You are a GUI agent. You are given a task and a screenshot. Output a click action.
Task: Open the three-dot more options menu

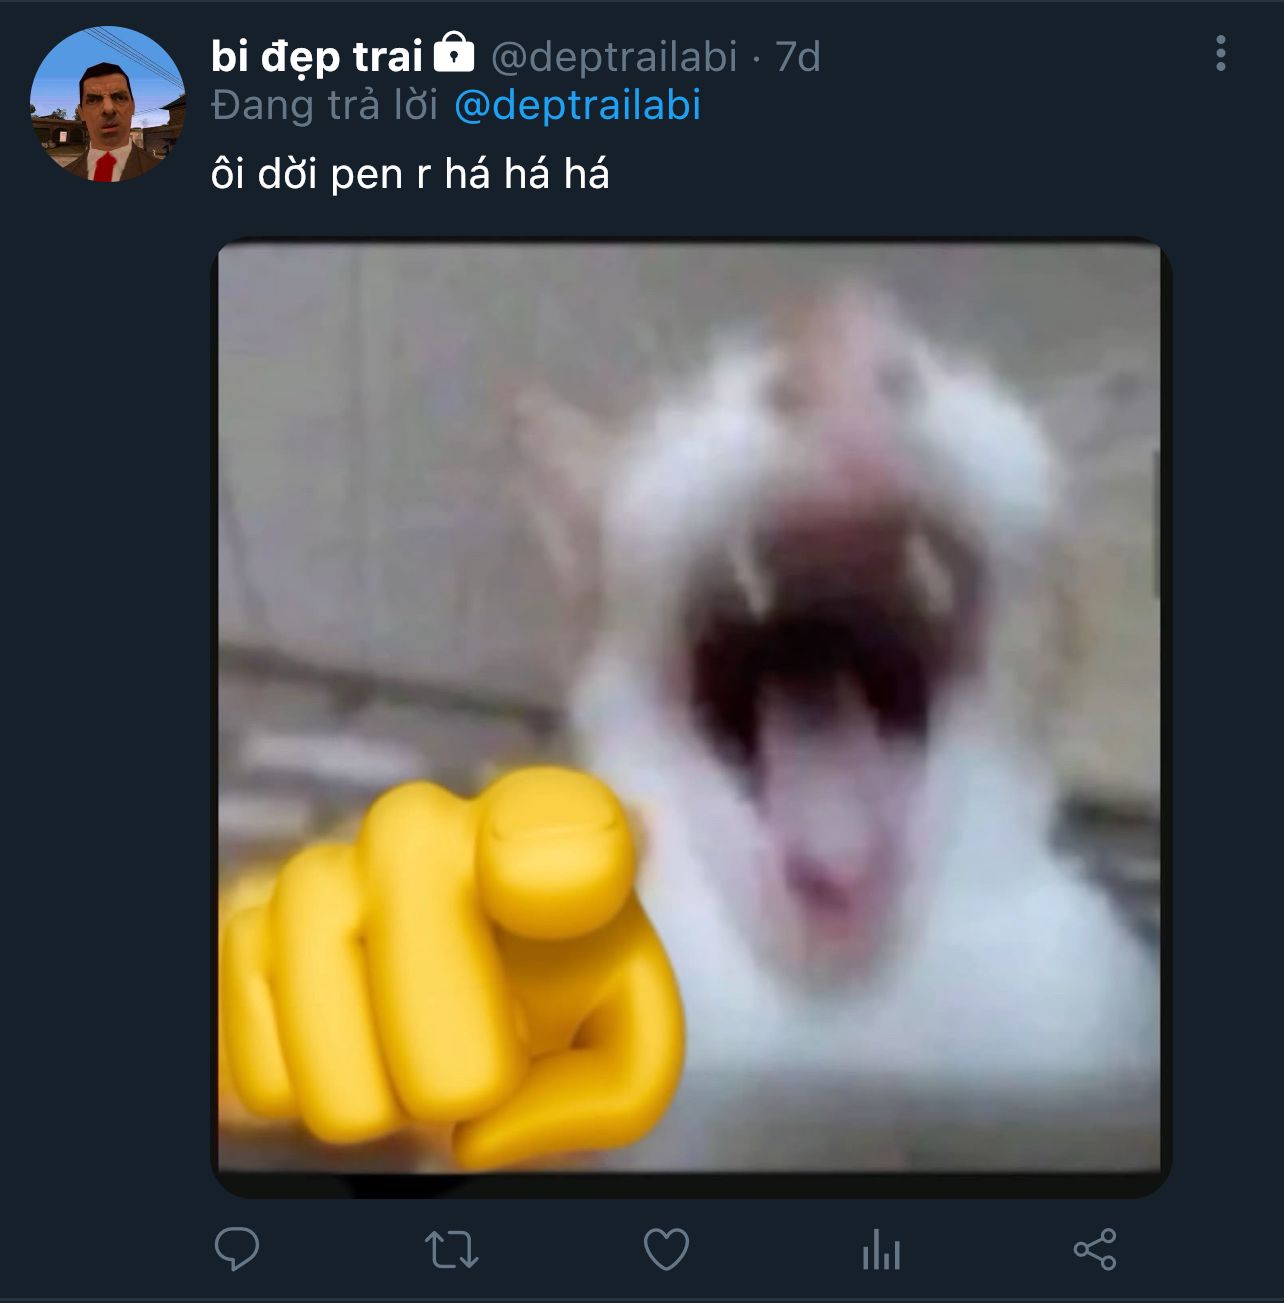pyautogui.click(x=1221, y=54)
